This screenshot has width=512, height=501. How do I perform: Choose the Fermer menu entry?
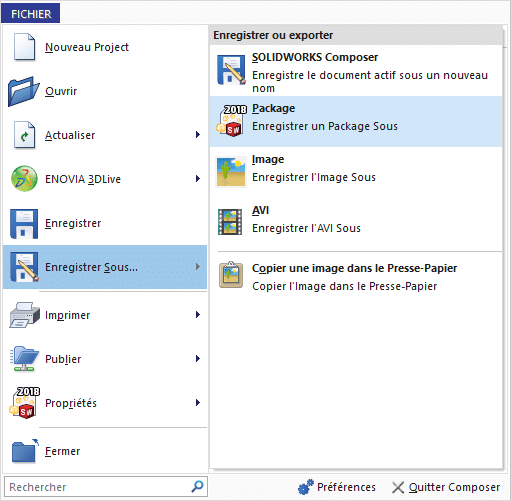point(105,451)
